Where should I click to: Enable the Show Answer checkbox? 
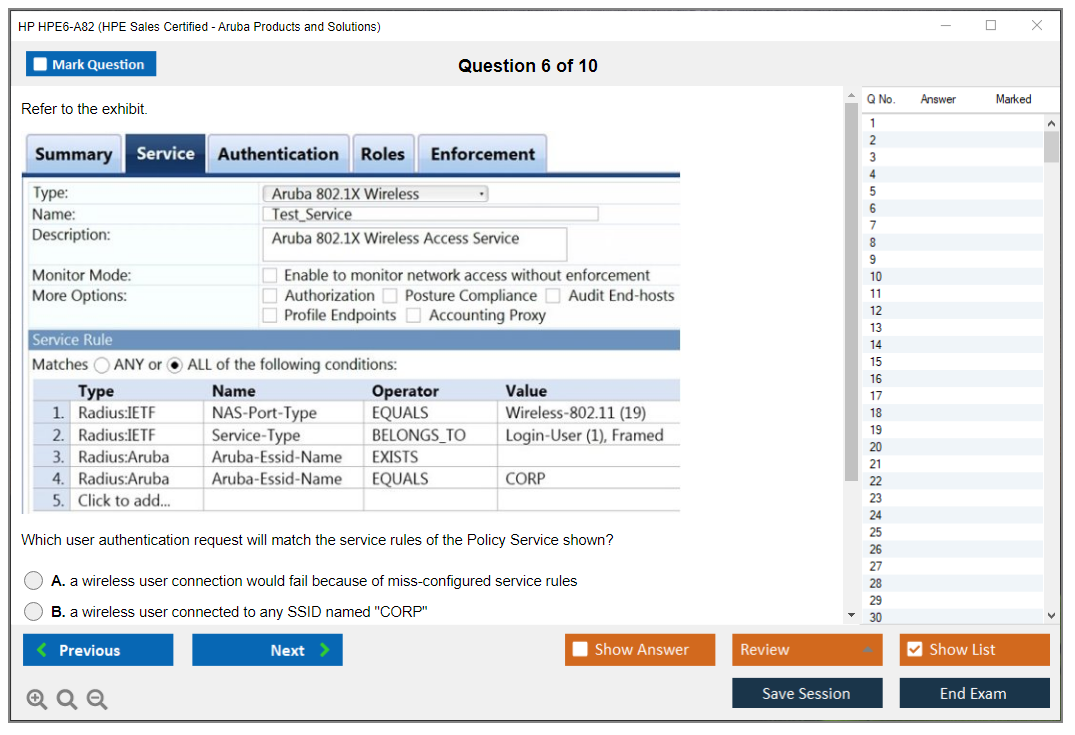click(580, 650)
